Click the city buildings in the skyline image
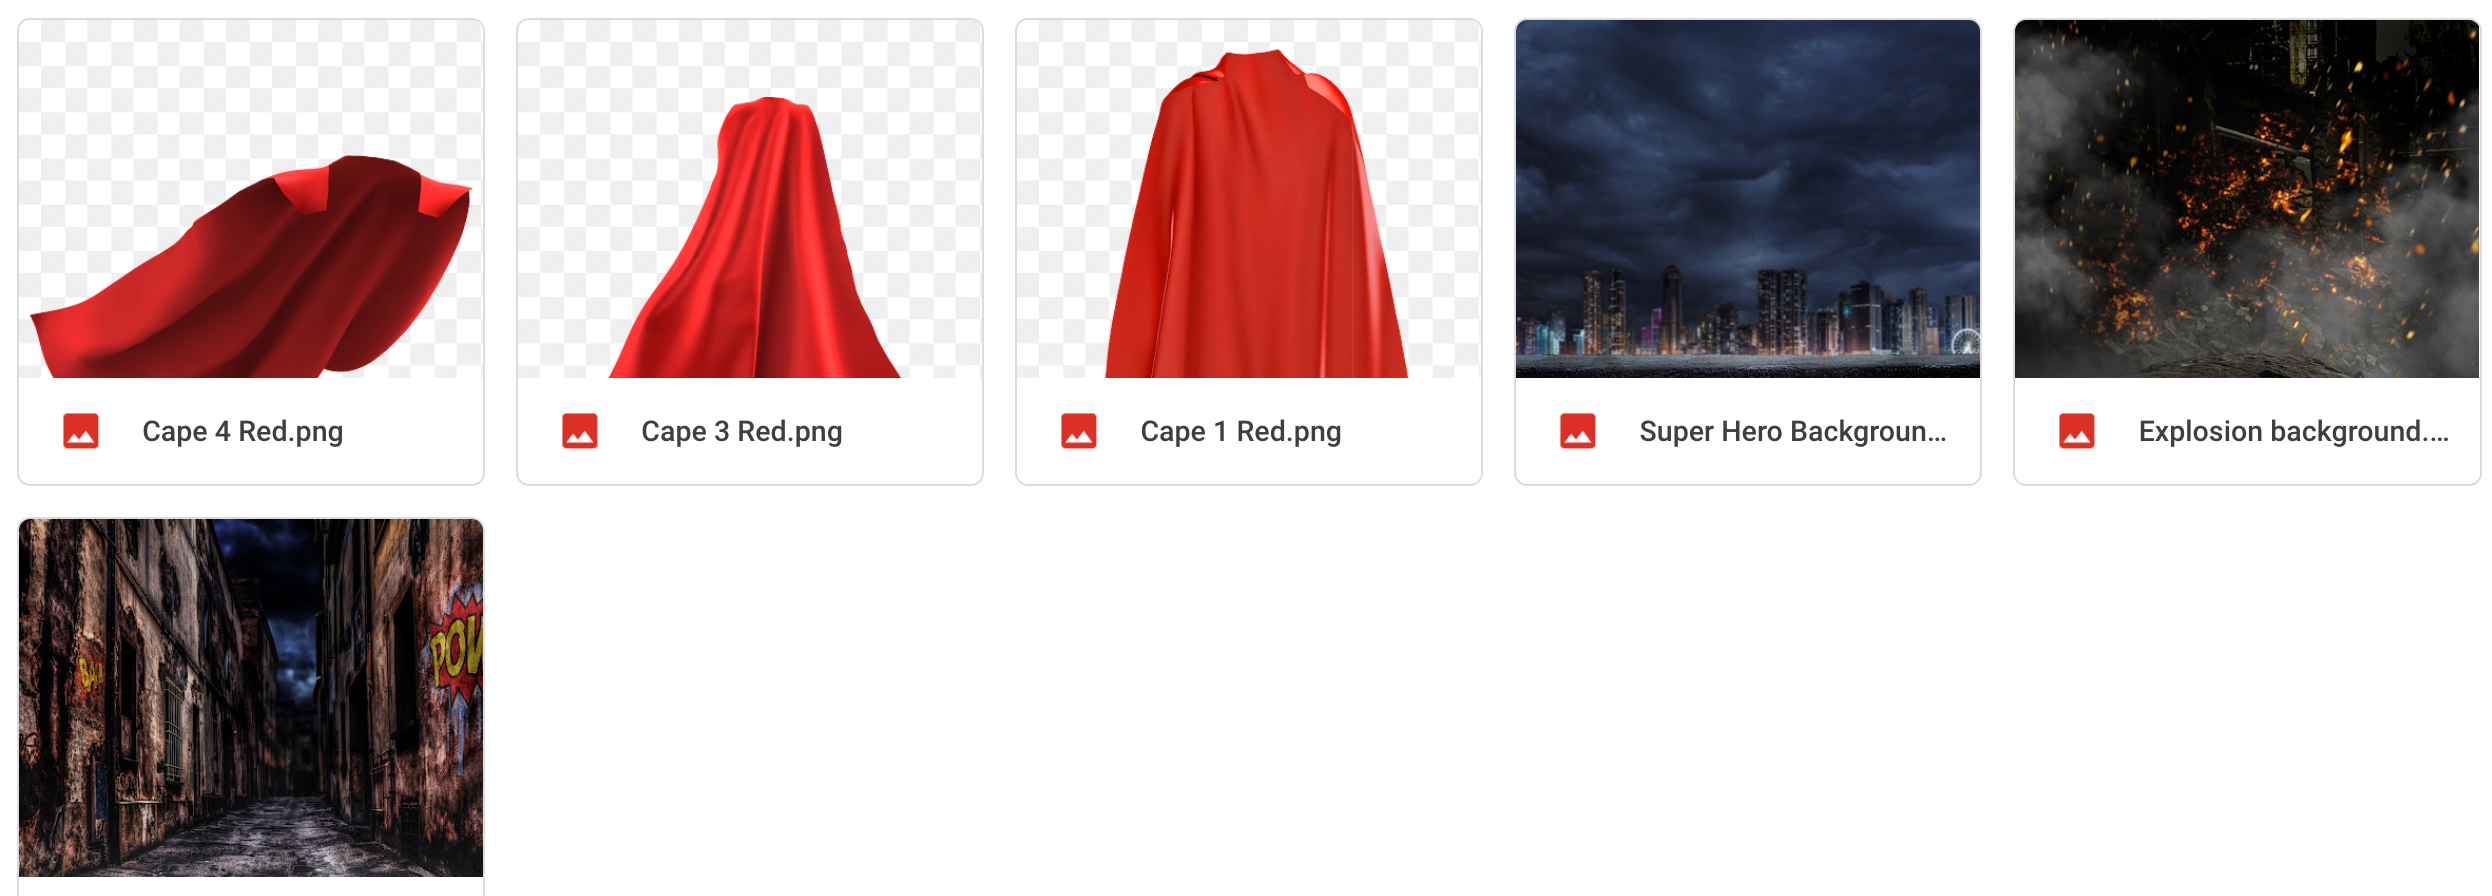The height and width of the screenshot is (896, 2492). 1748,312
